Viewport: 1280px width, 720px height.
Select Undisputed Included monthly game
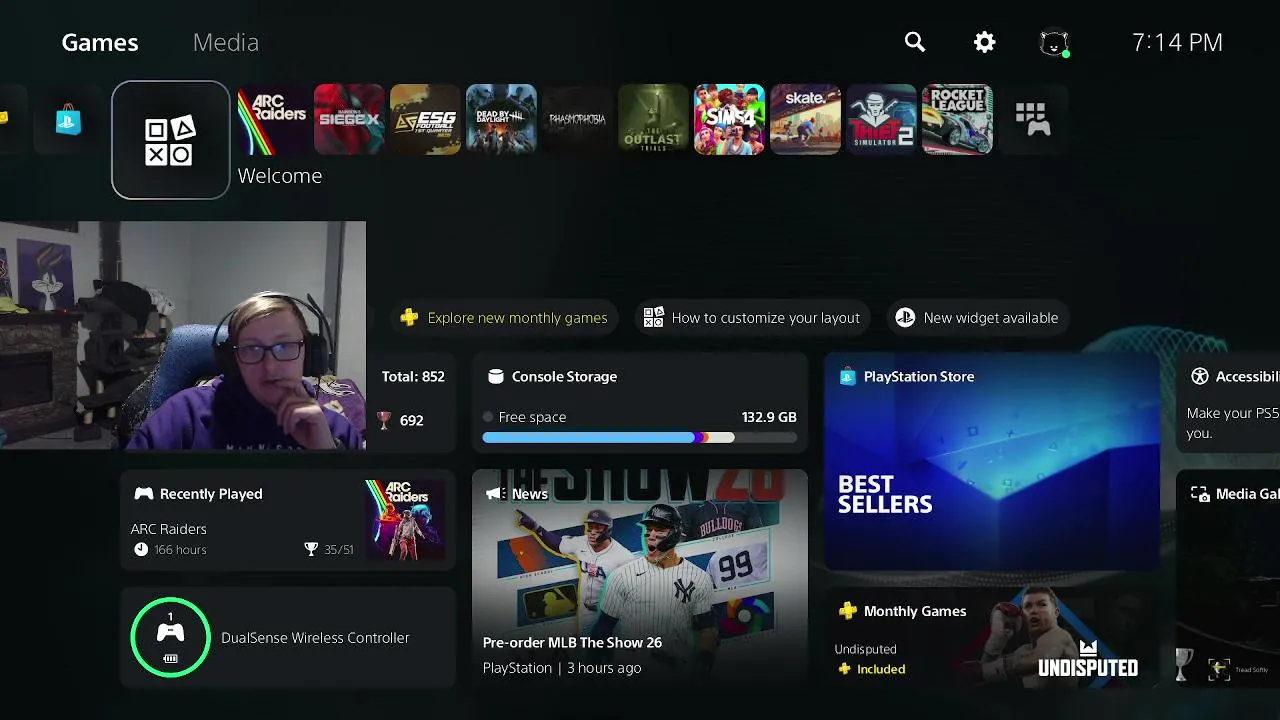(x=872, y=659)
